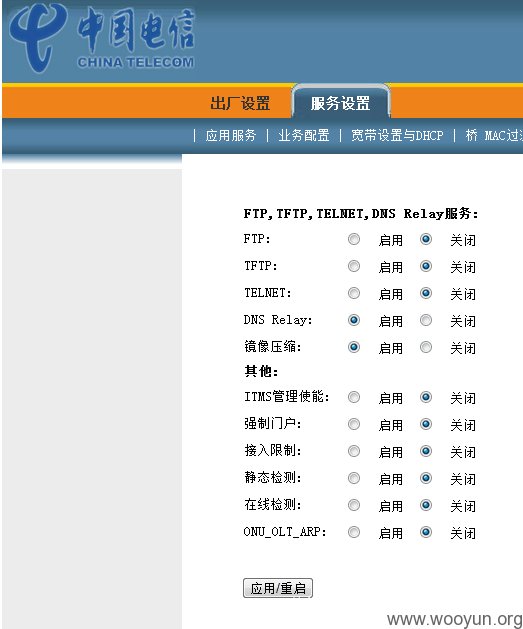Click the 应用/重启 button

tap(278, 588)
